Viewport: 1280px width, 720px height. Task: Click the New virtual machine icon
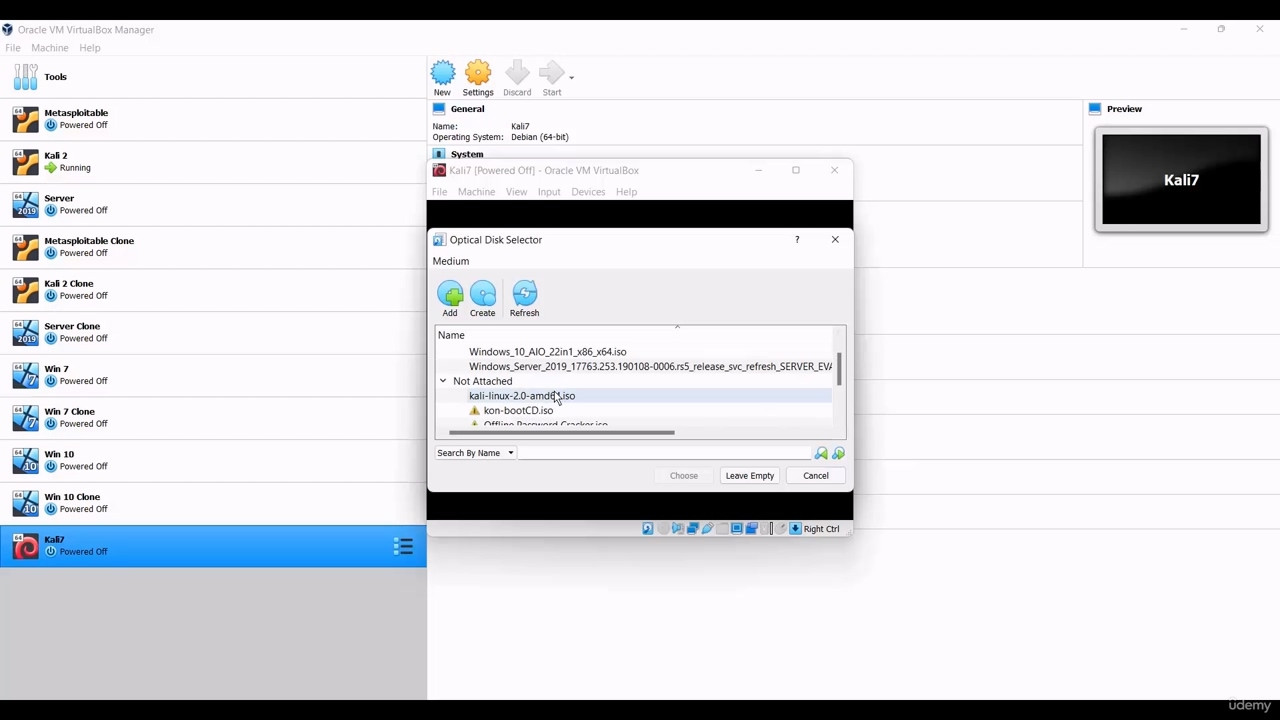[442, 73]
